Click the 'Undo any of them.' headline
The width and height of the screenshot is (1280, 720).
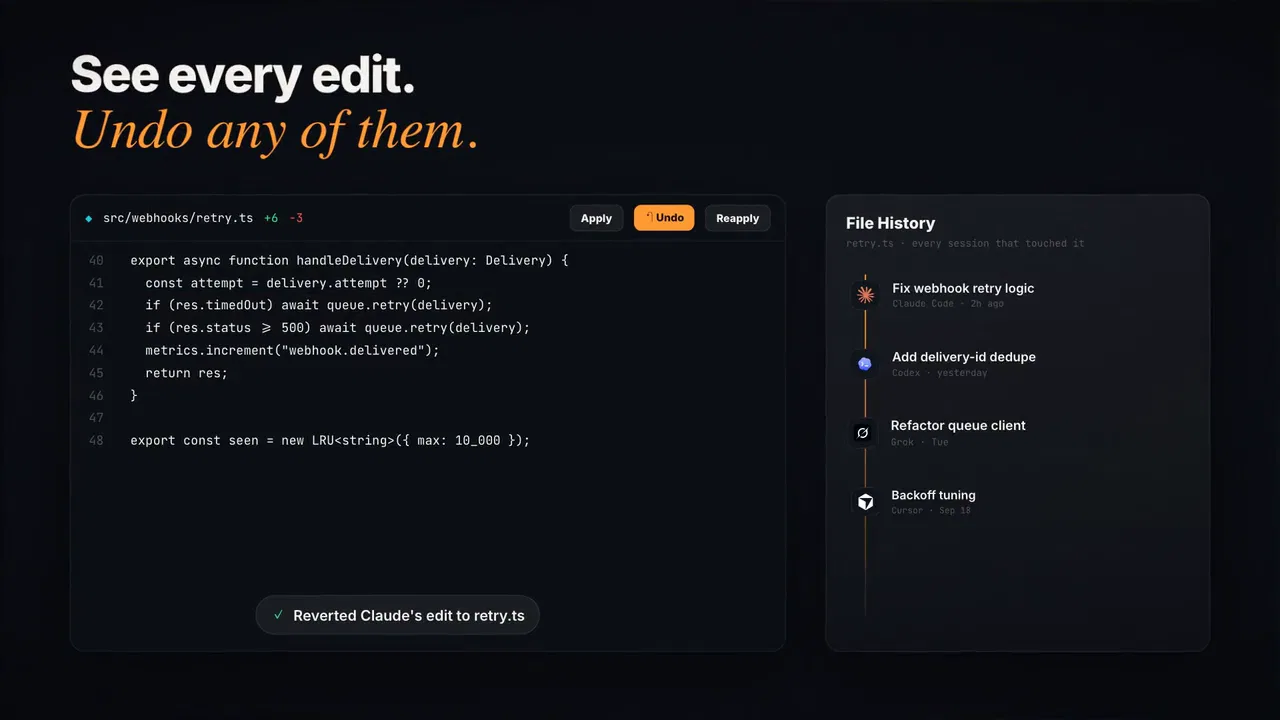(275, 130)
